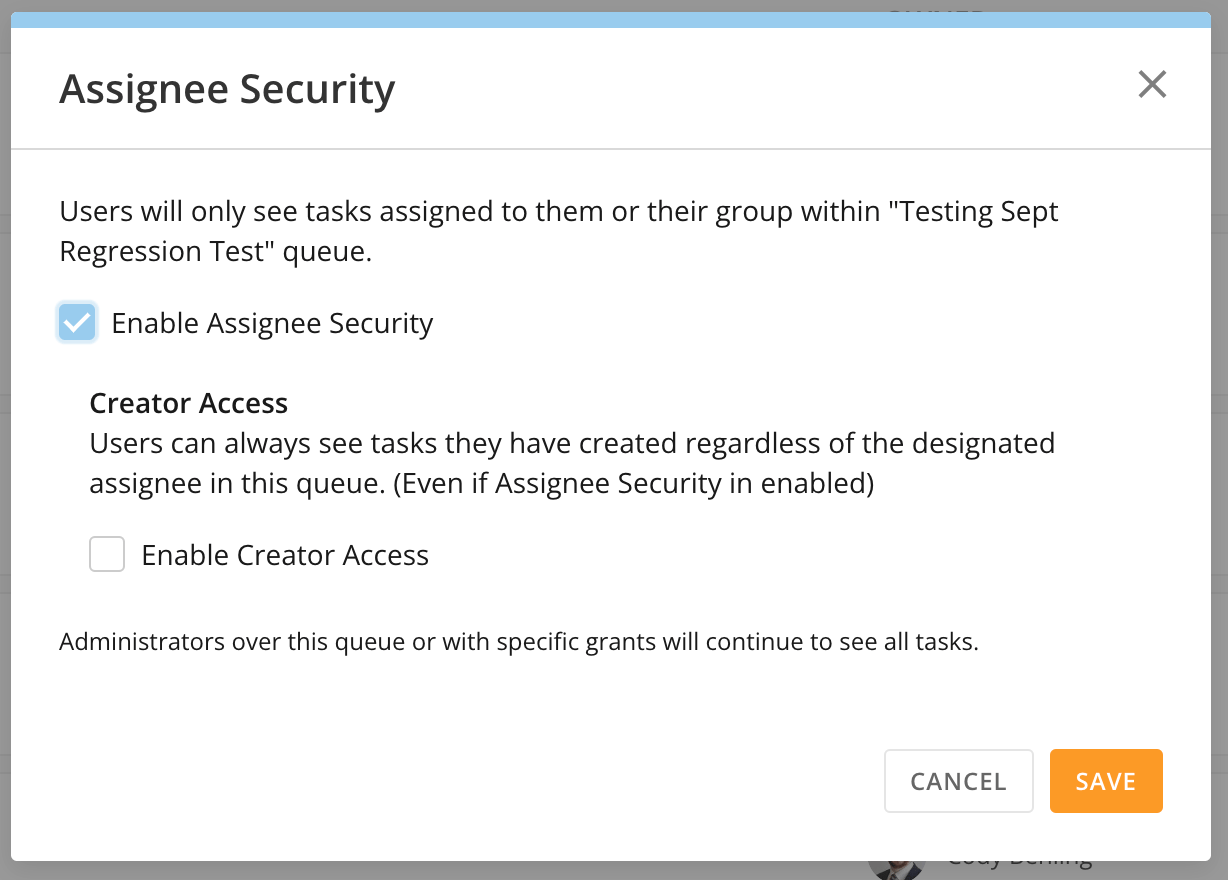
Task: Save the assignee security settings
Action: 1106,781
